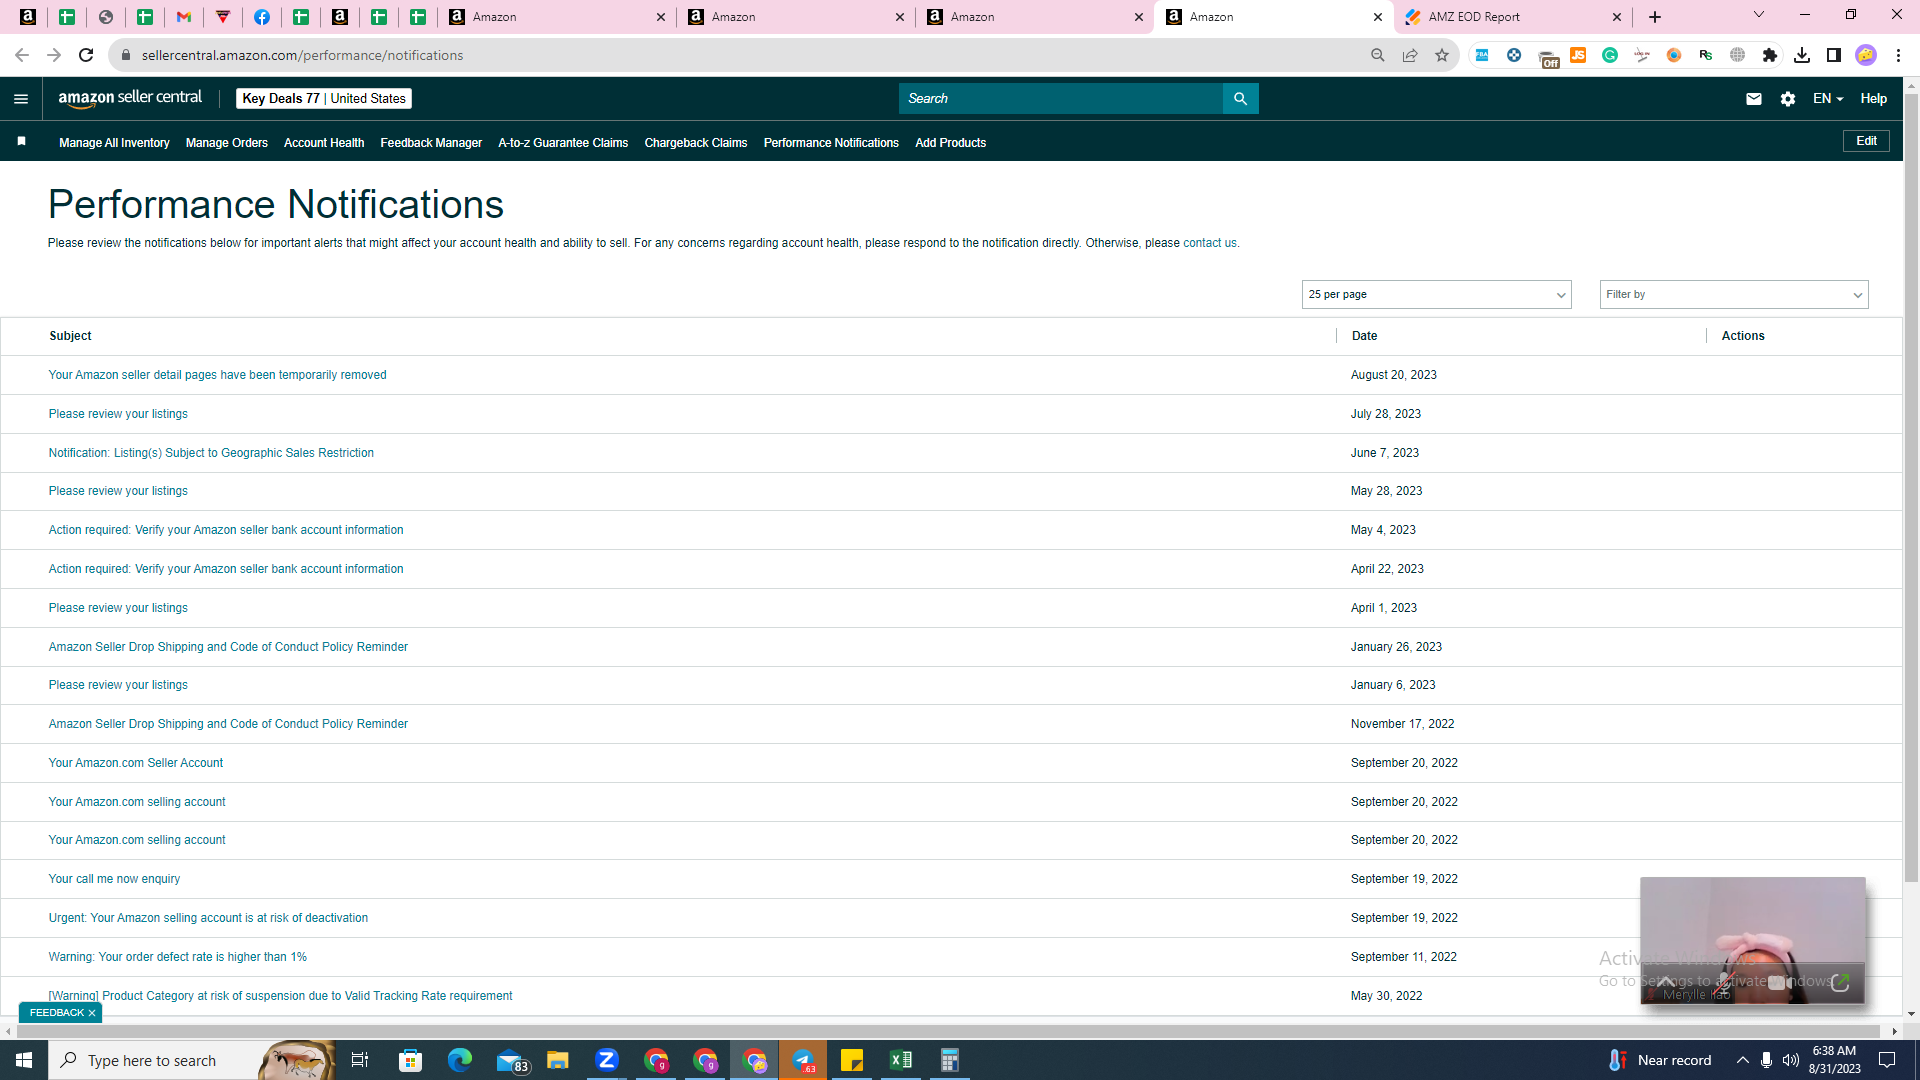This screenshot has height=1080, width=1920.
Task: Go to Manage Orders
Action: 227,143
